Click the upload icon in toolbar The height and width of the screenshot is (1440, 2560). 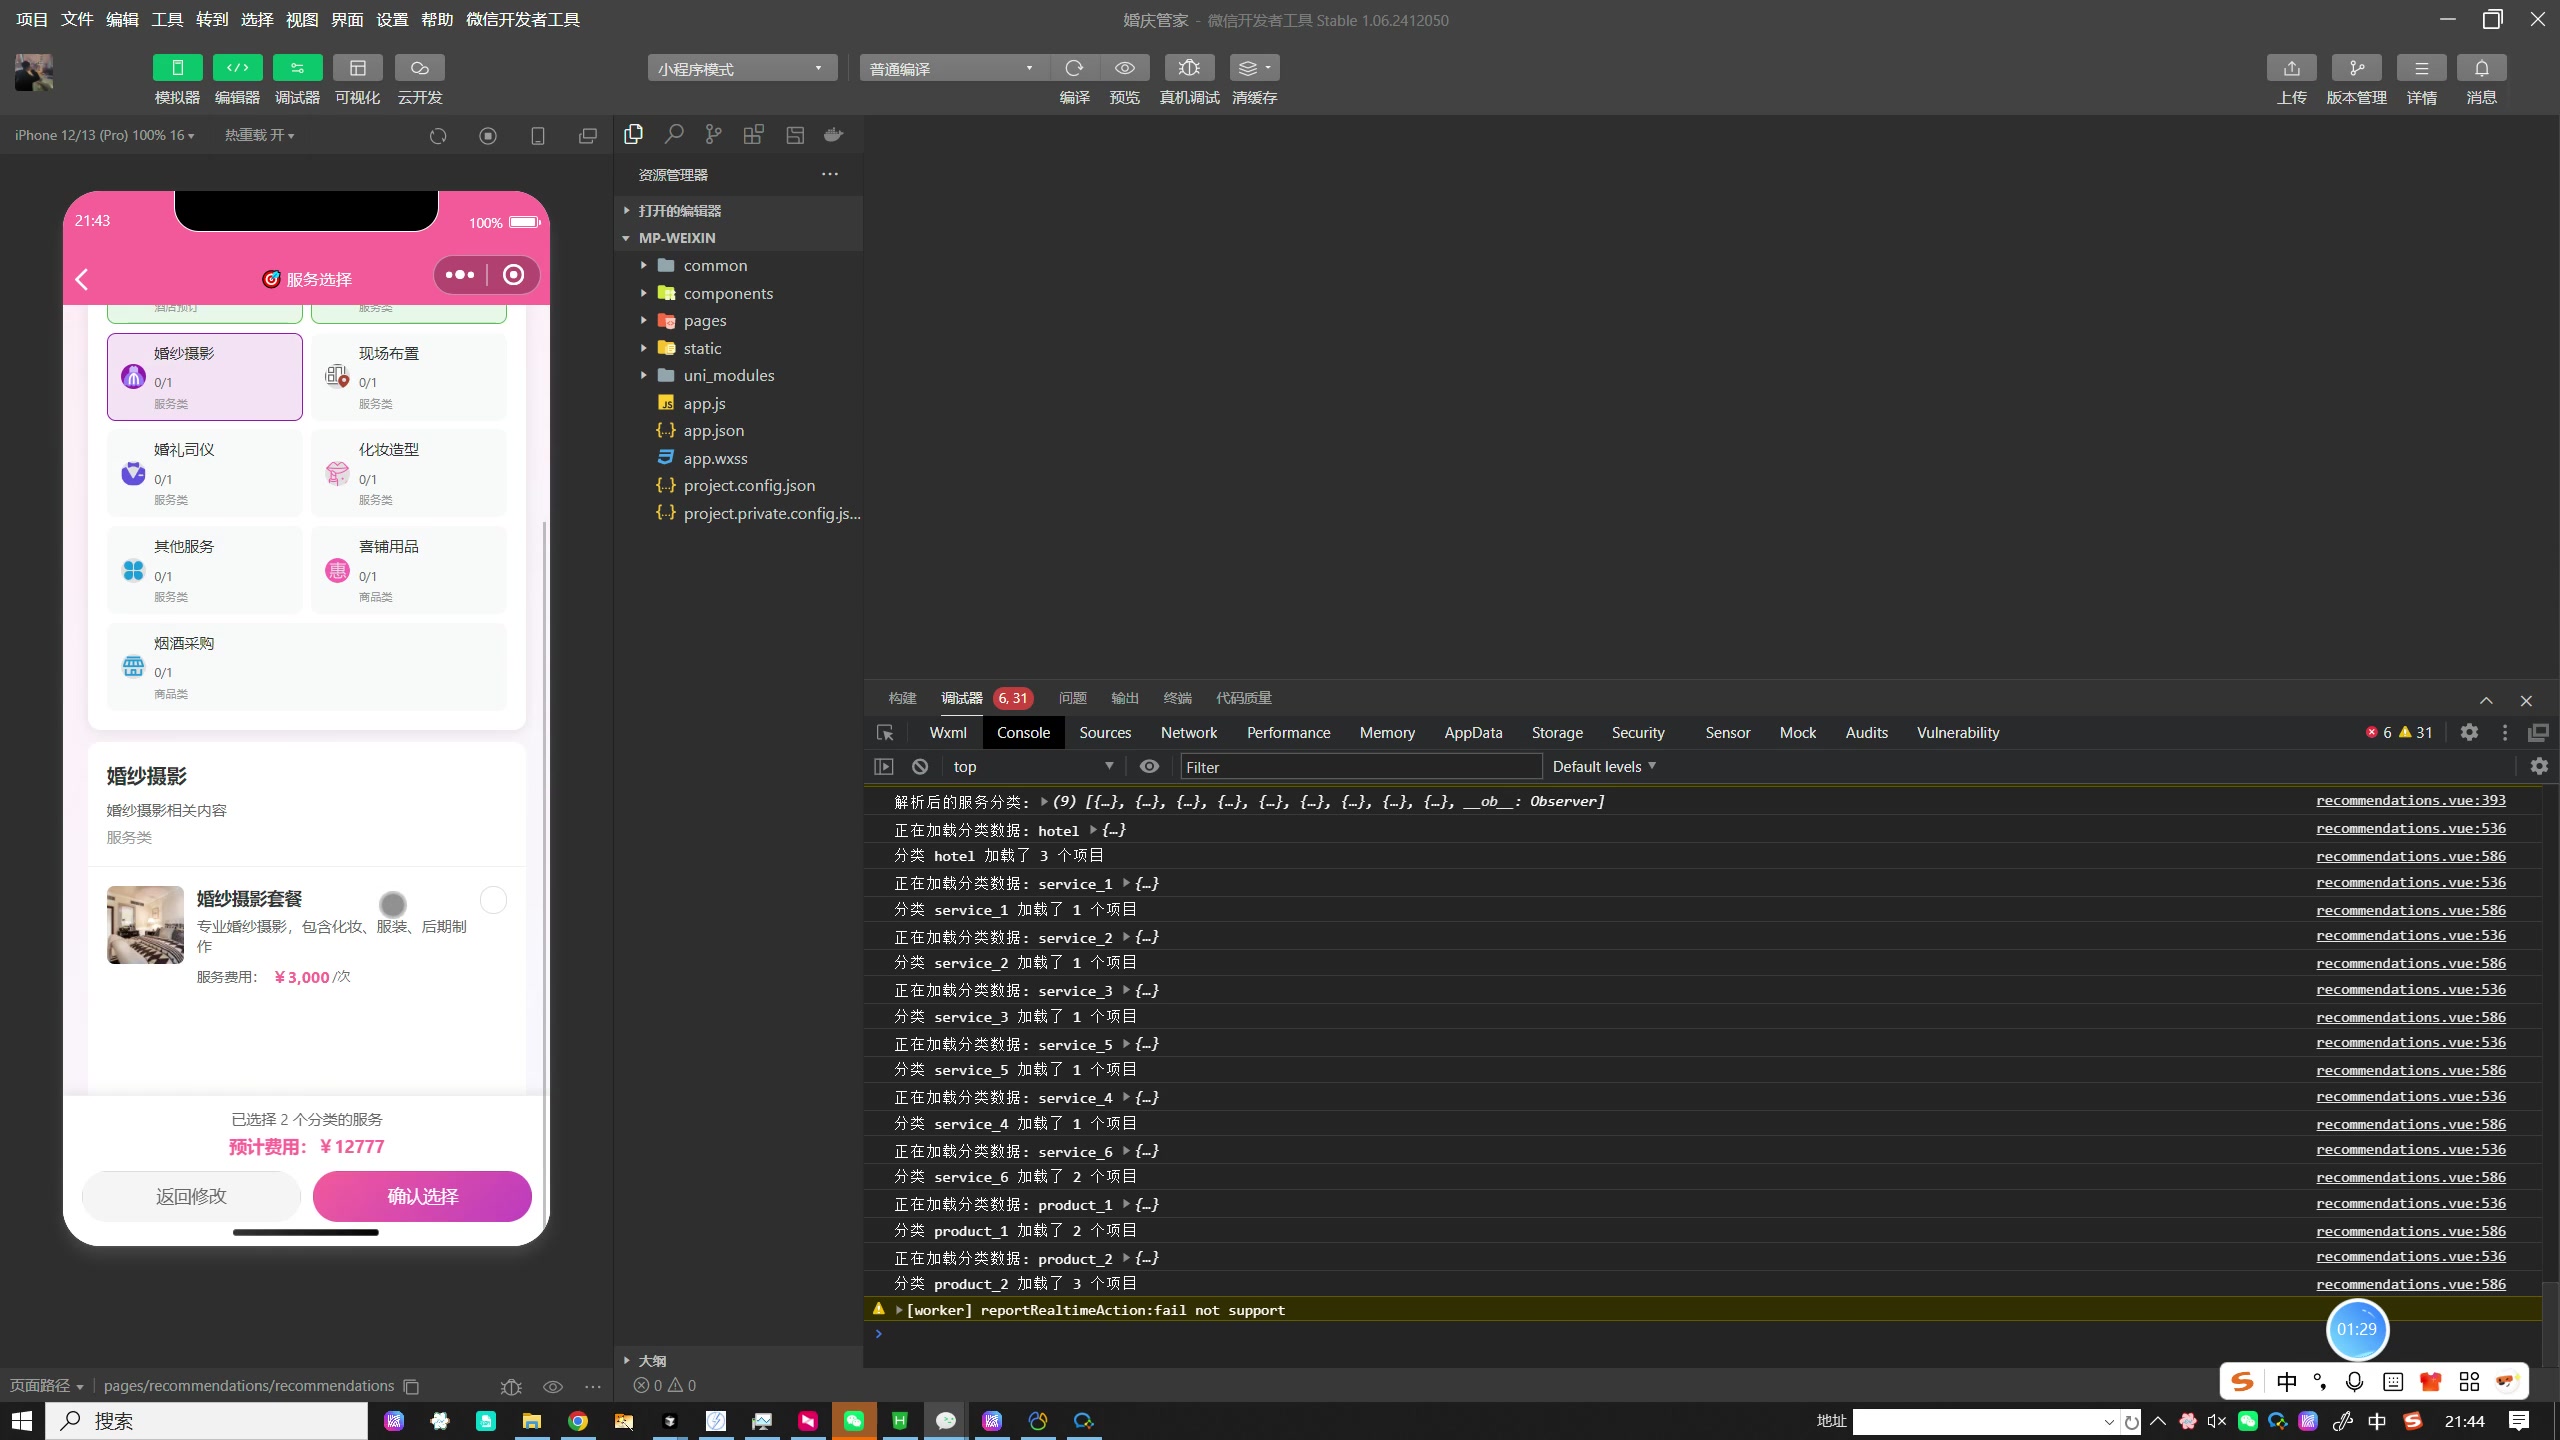(x=2291, y=68)
